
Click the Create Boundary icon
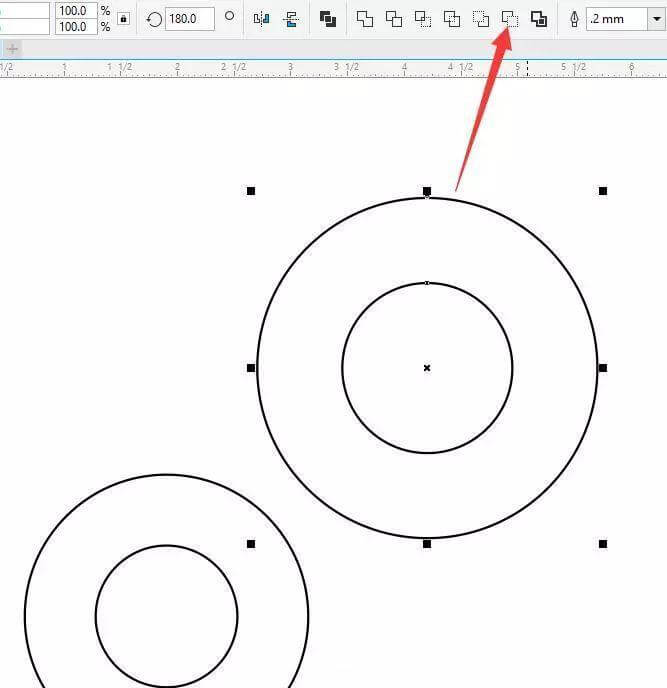(539, 18)
